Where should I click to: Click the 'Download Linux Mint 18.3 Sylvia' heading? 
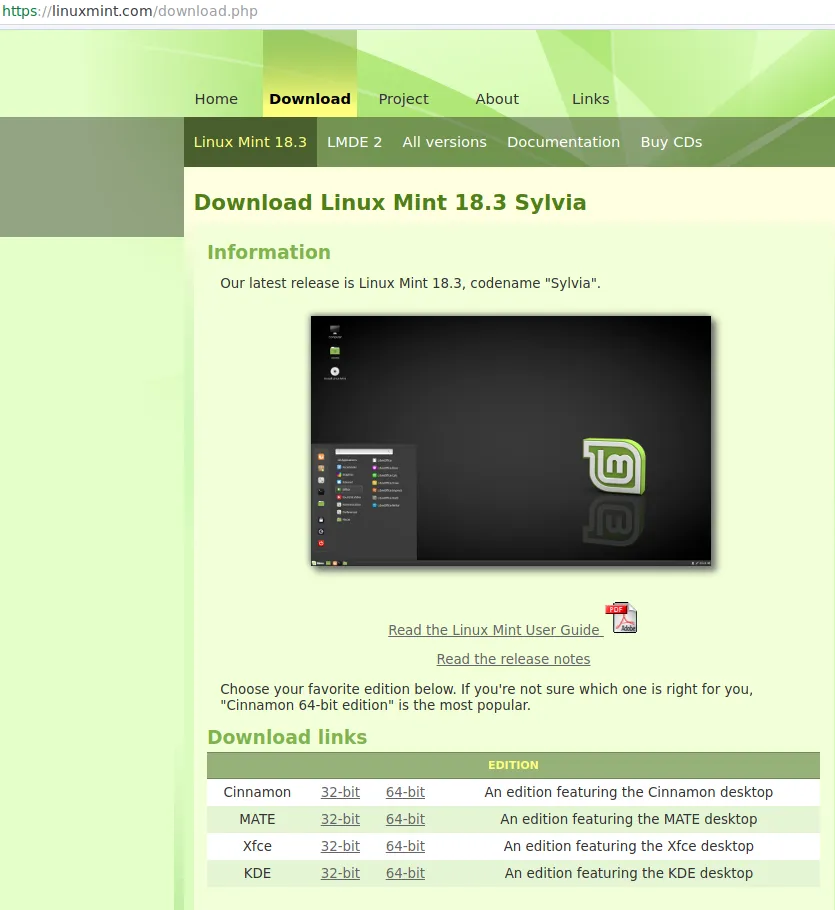pos(390,203)
